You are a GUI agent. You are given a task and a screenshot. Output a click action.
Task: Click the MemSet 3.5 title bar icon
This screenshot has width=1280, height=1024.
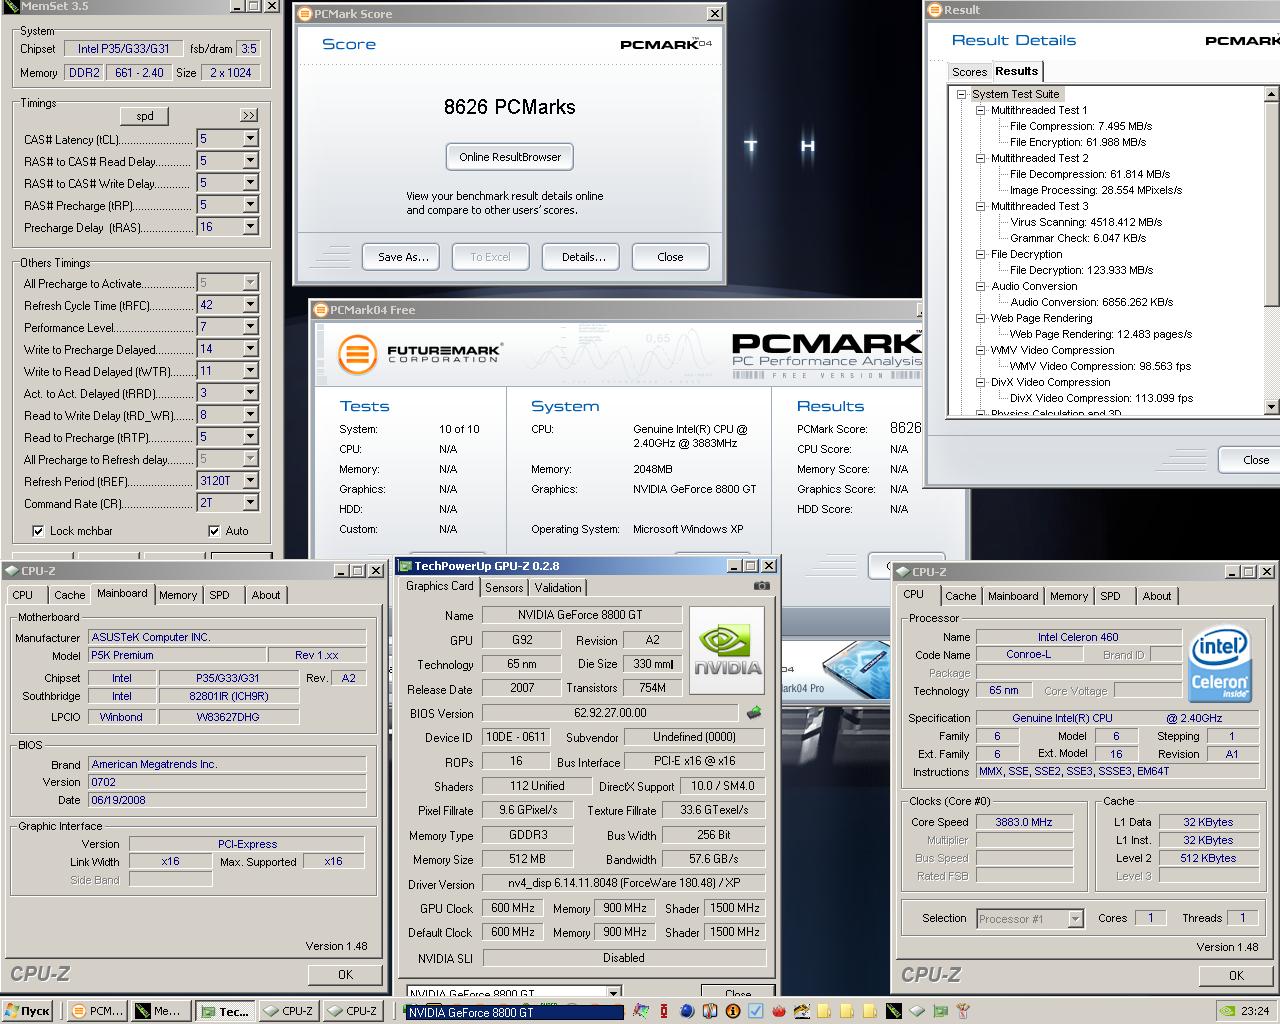[11, 6]
